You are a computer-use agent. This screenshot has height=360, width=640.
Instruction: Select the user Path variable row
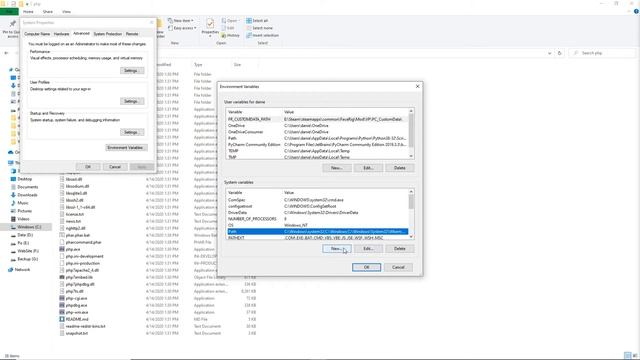pos(317,138)
